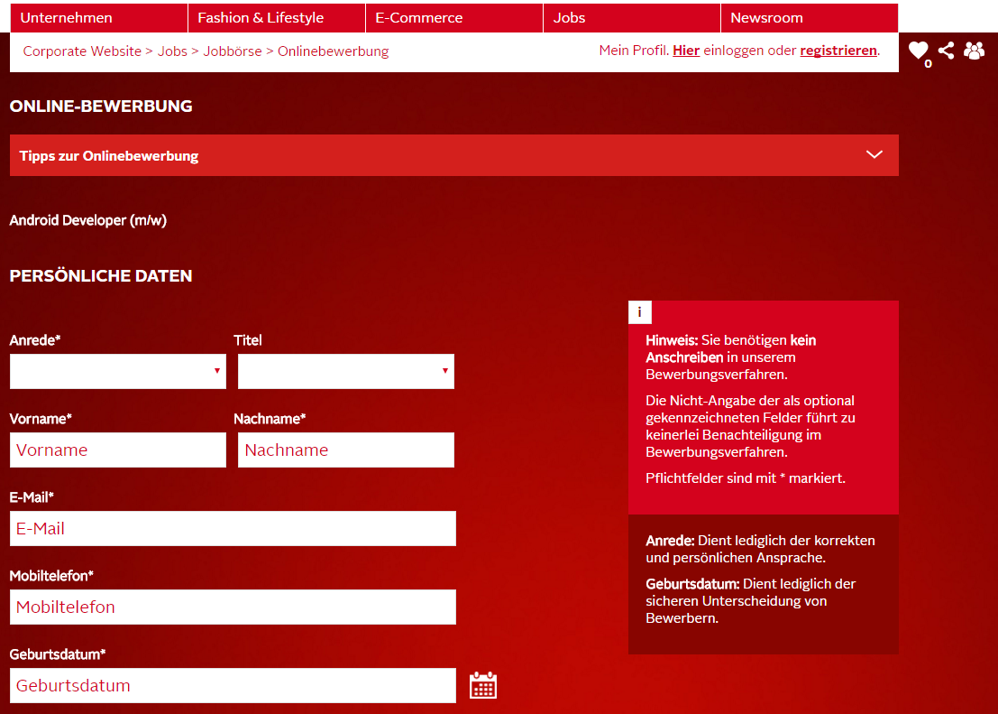Expand Tipps zur Onlinebewerbung chevron
Image resolution: width=998 pixels, height=714 pixels.
pos(874,155)
